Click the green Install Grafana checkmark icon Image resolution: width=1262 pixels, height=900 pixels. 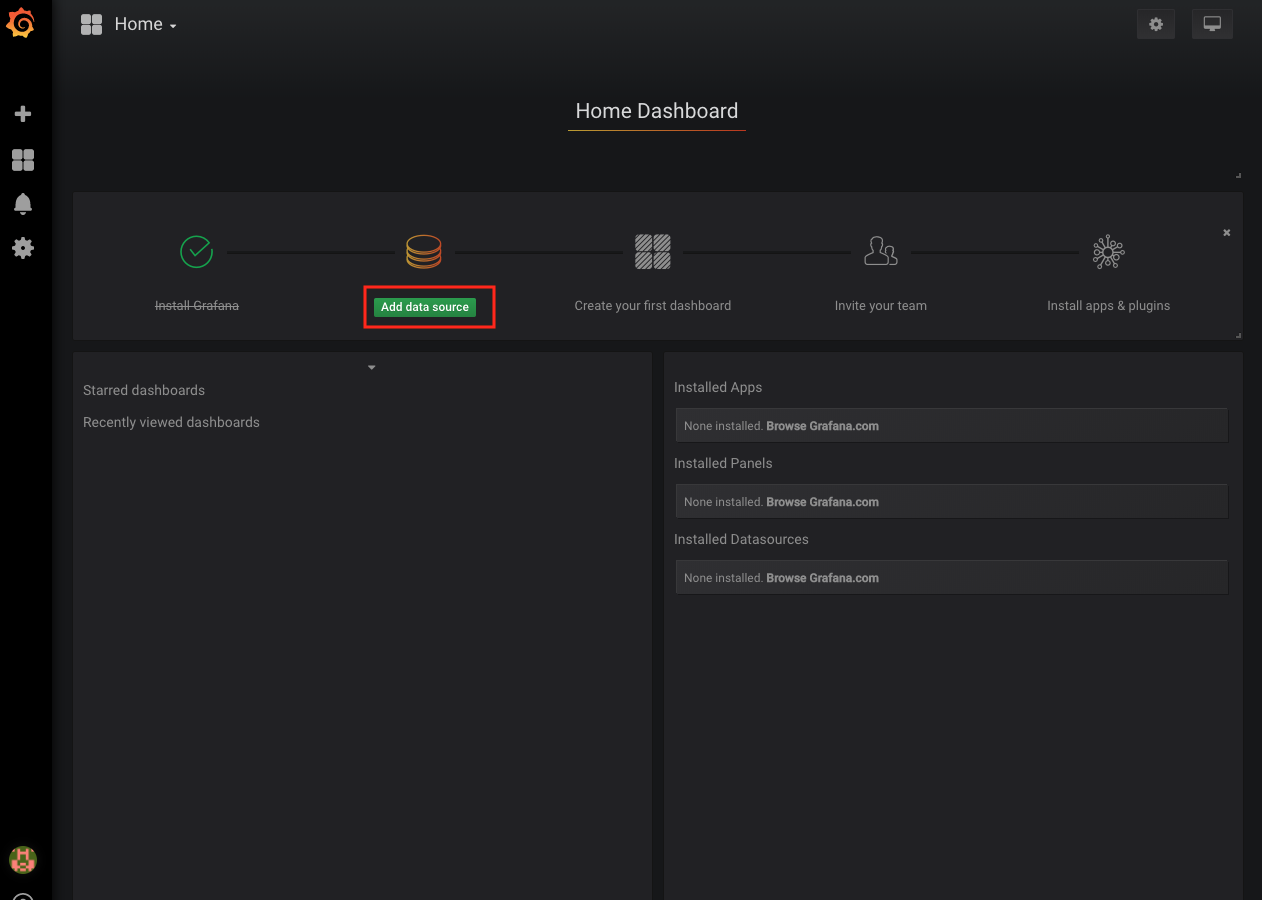(x=197, y=252)
